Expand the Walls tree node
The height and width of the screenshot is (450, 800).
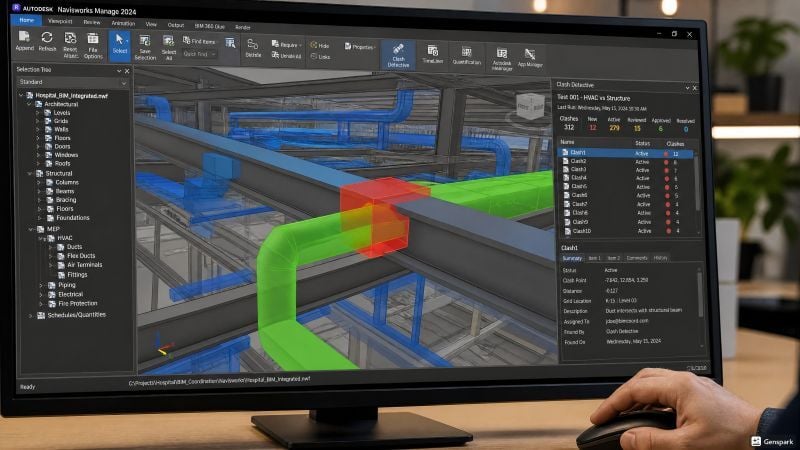click(38, 130)
